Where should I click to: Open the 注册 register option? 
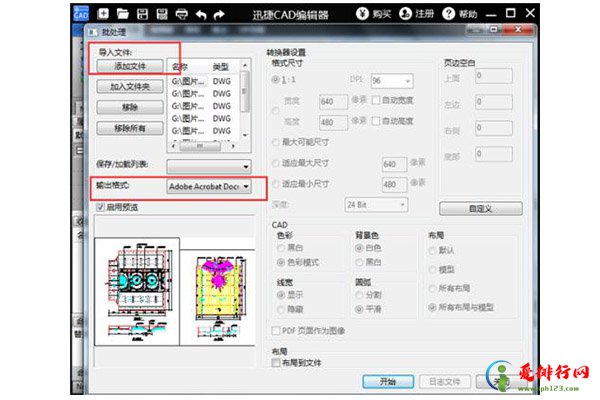click(x=416, y=14)
